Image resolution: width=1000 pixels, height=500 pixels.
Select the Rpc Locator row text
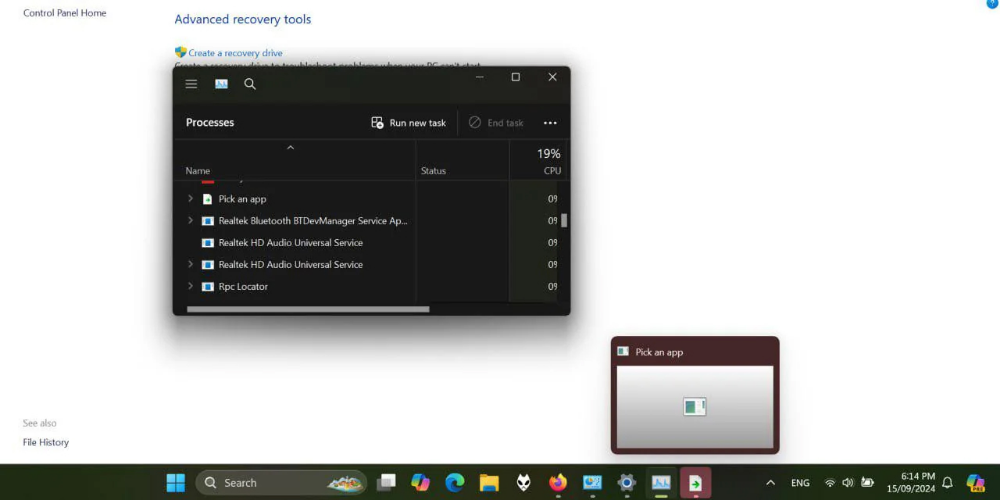tap(243, 286)
